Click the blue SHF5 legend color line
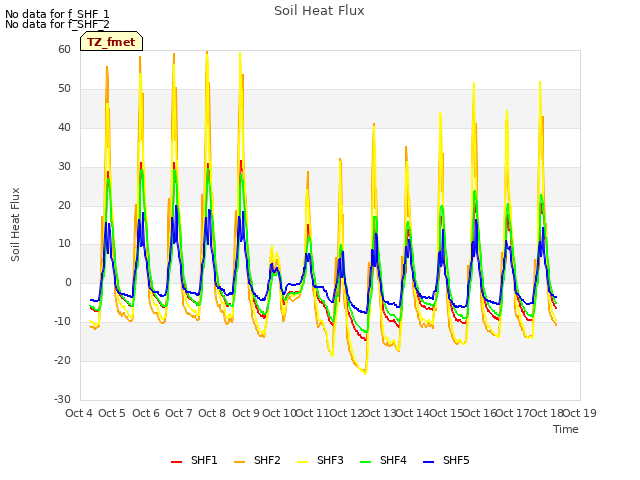The image size is (640, 480). coord(429,462)
